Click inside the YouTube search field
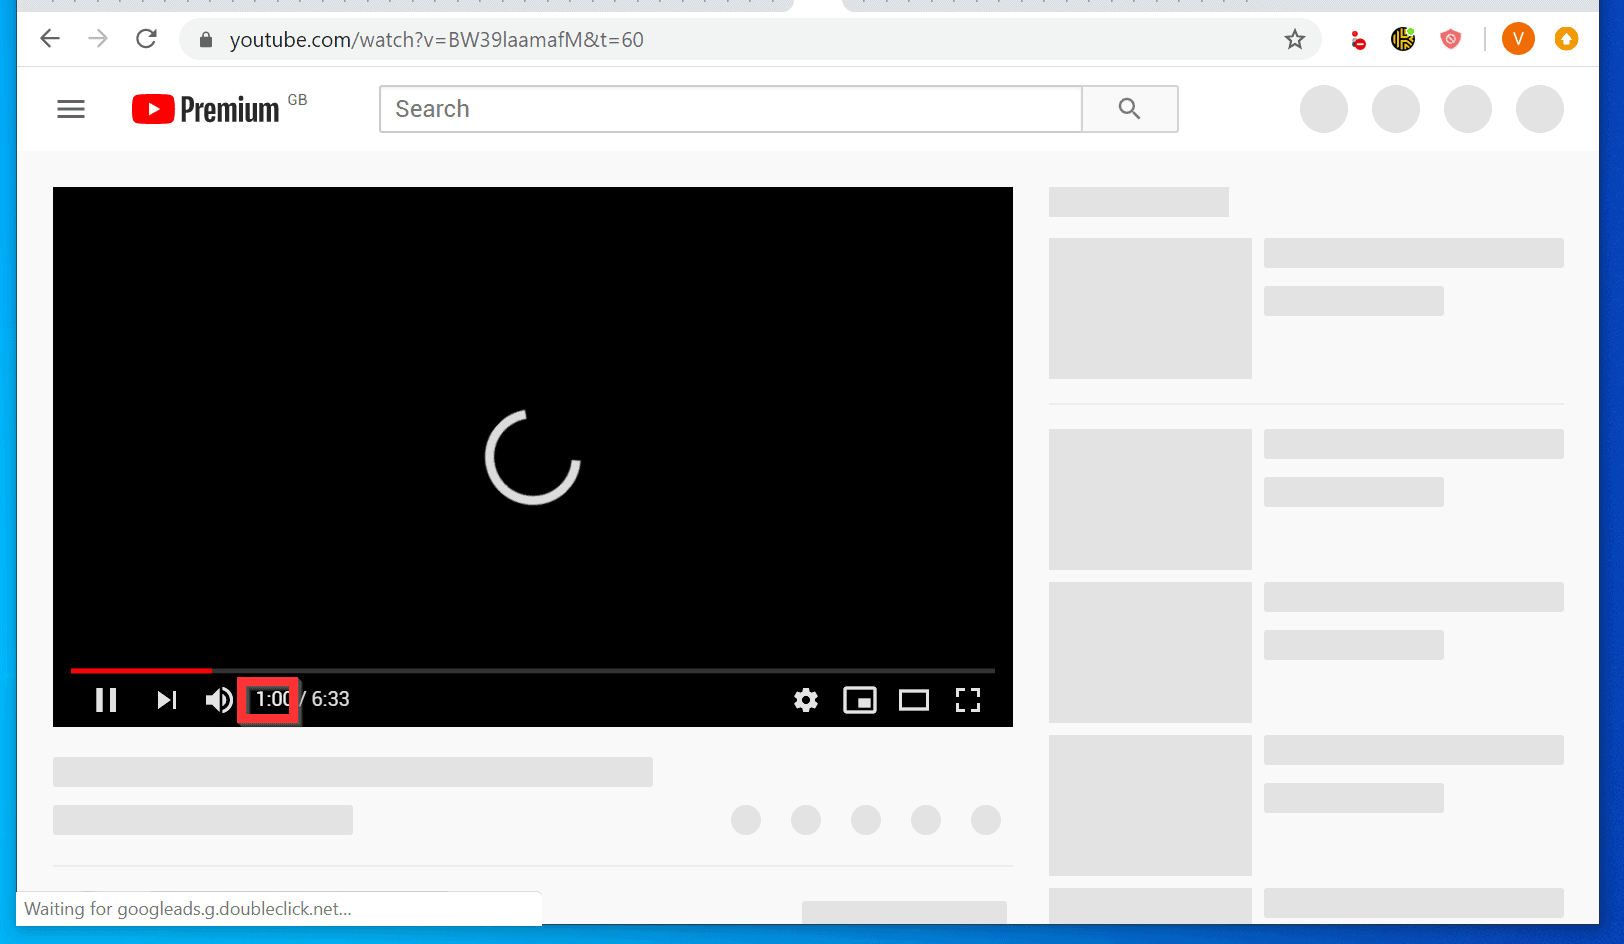The height and width of the screenshot is (944, 1624). pyautogui.click(x=700, y=108)
